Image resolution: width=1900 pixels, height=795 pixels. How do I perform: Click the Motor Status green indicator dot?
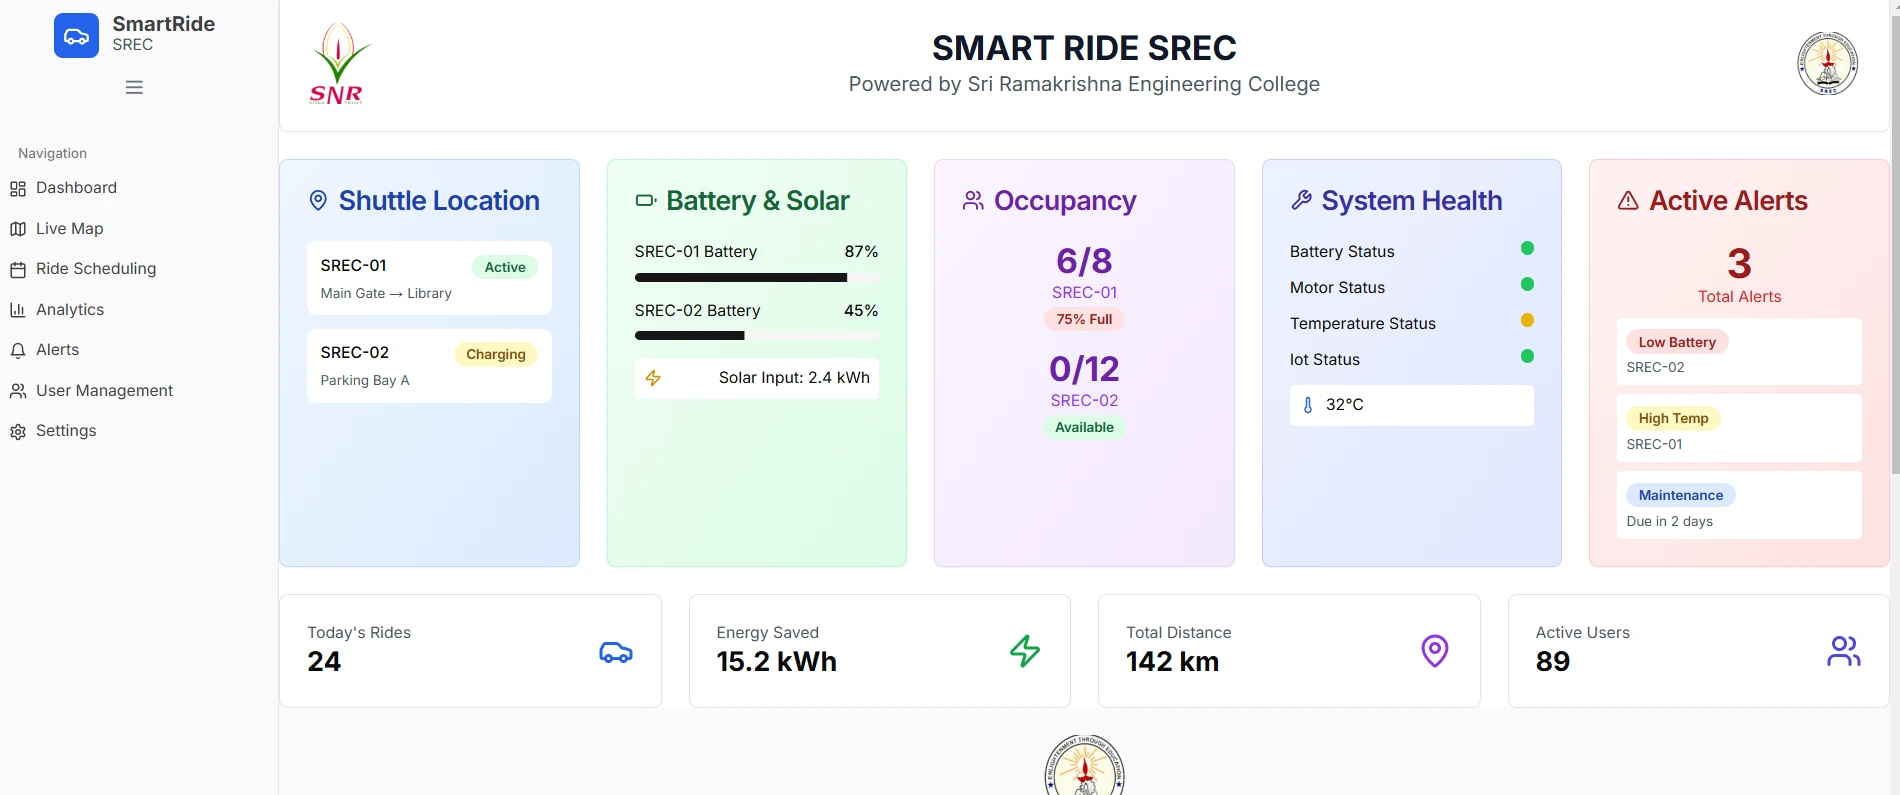[x=1527, y=284]
